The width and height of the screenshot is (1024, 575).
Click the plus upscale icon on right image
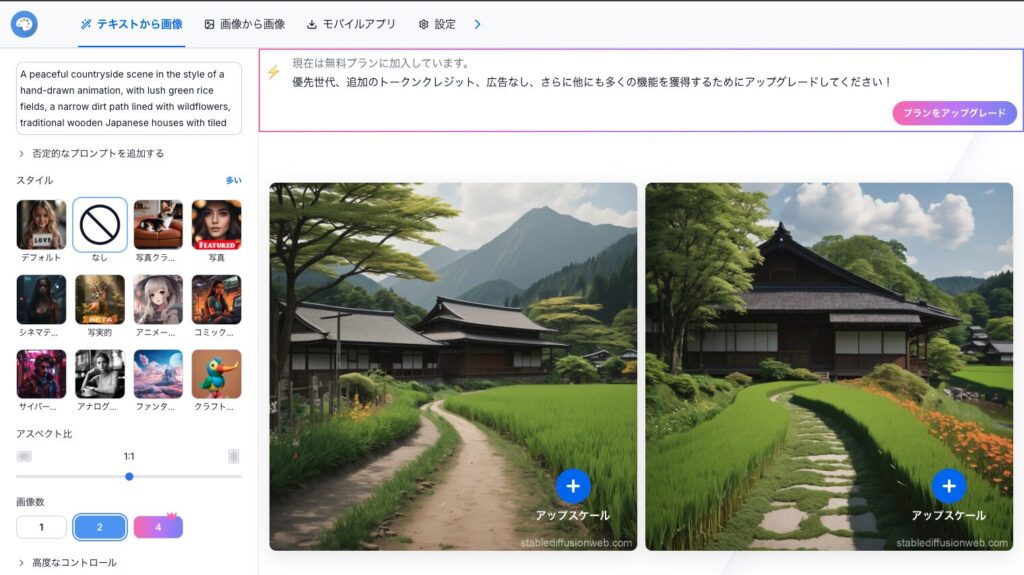pos(948,486)
